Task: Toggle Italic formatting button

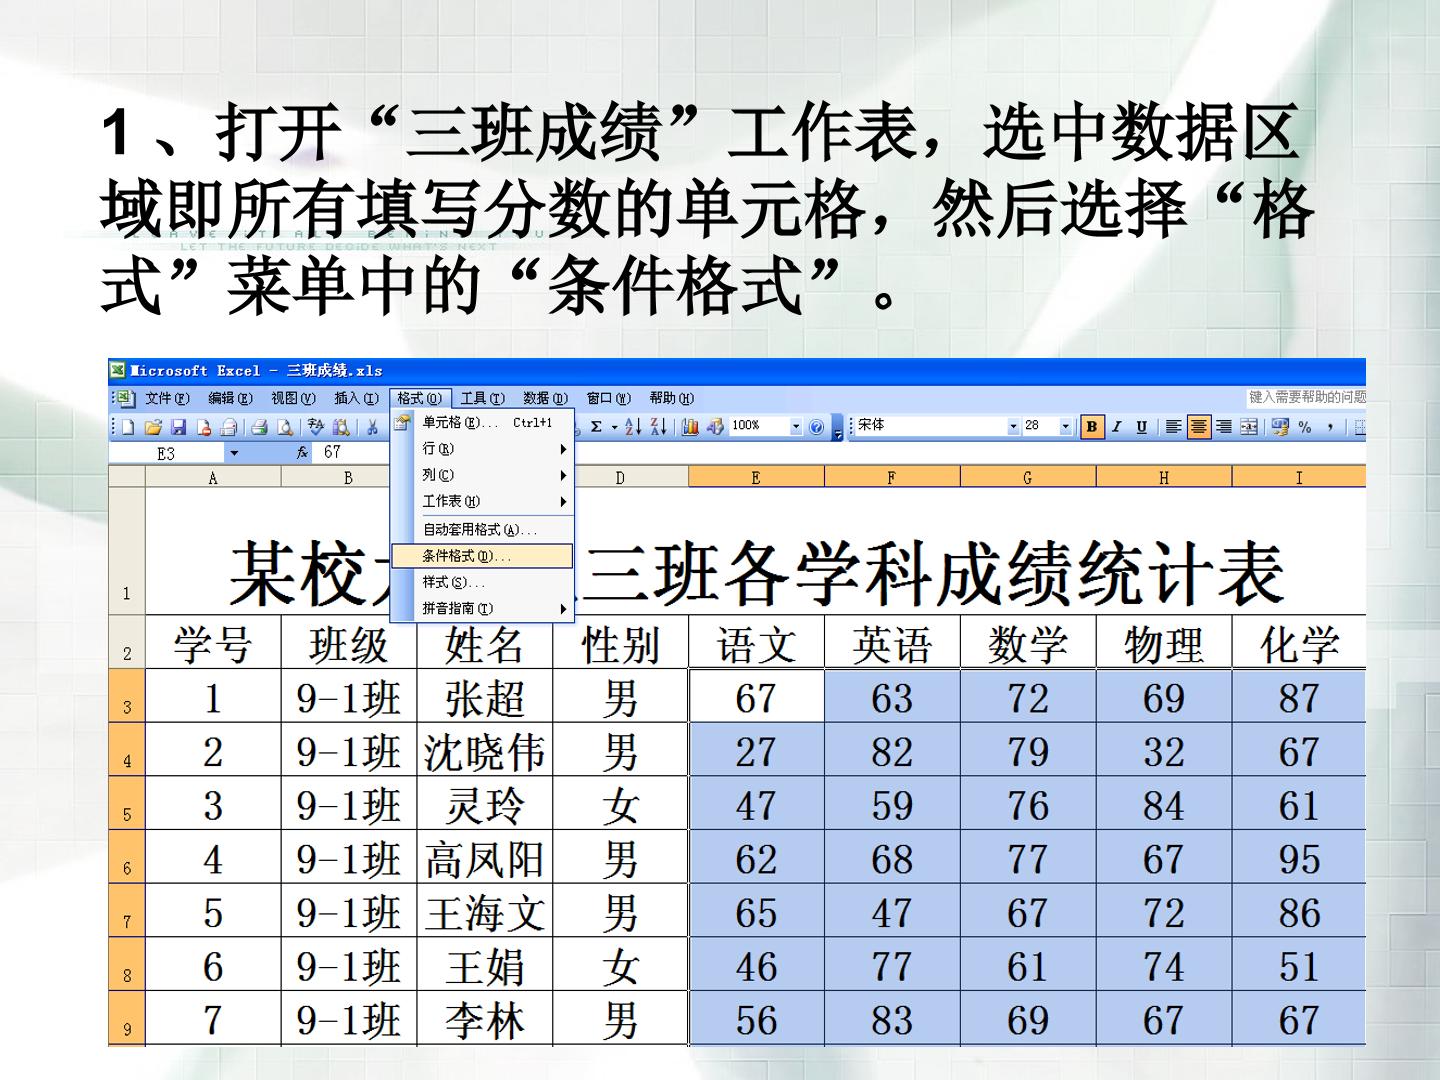Action: [1117, 427]
